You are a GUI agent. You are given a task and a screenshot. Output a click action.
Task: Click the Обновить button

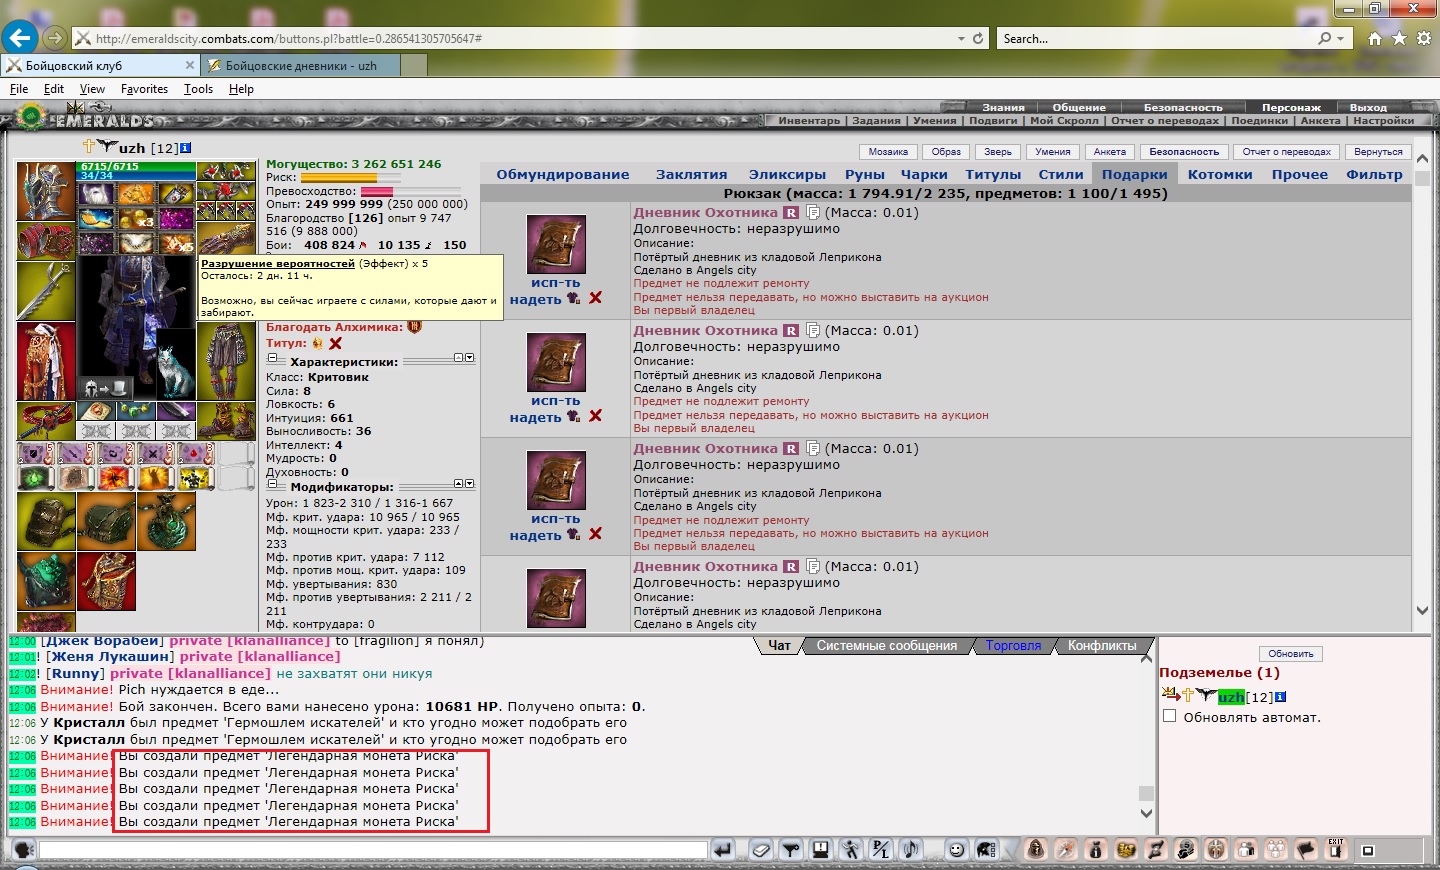coord(1291,654)
